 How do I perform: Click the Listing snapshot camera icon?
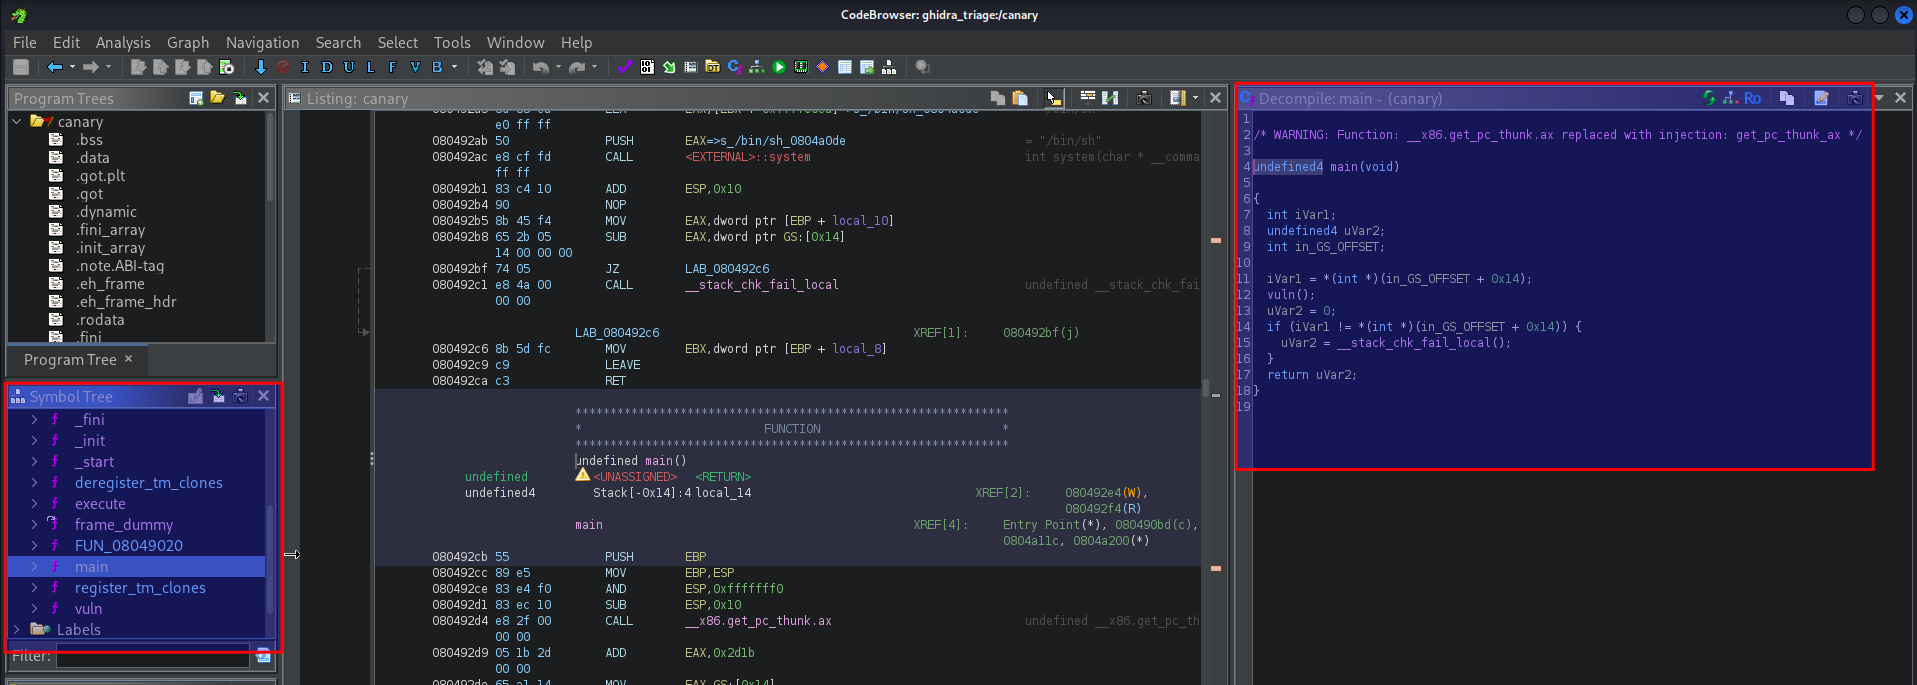(1144, 98)
